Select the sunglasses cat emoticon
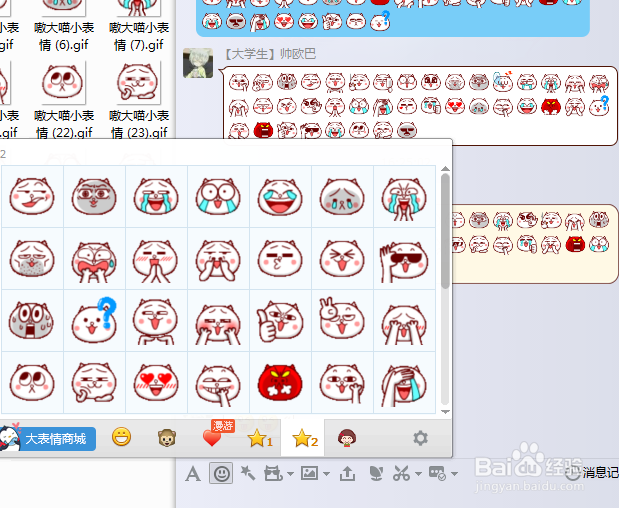619x508 pixels. (x=404, y=259)
